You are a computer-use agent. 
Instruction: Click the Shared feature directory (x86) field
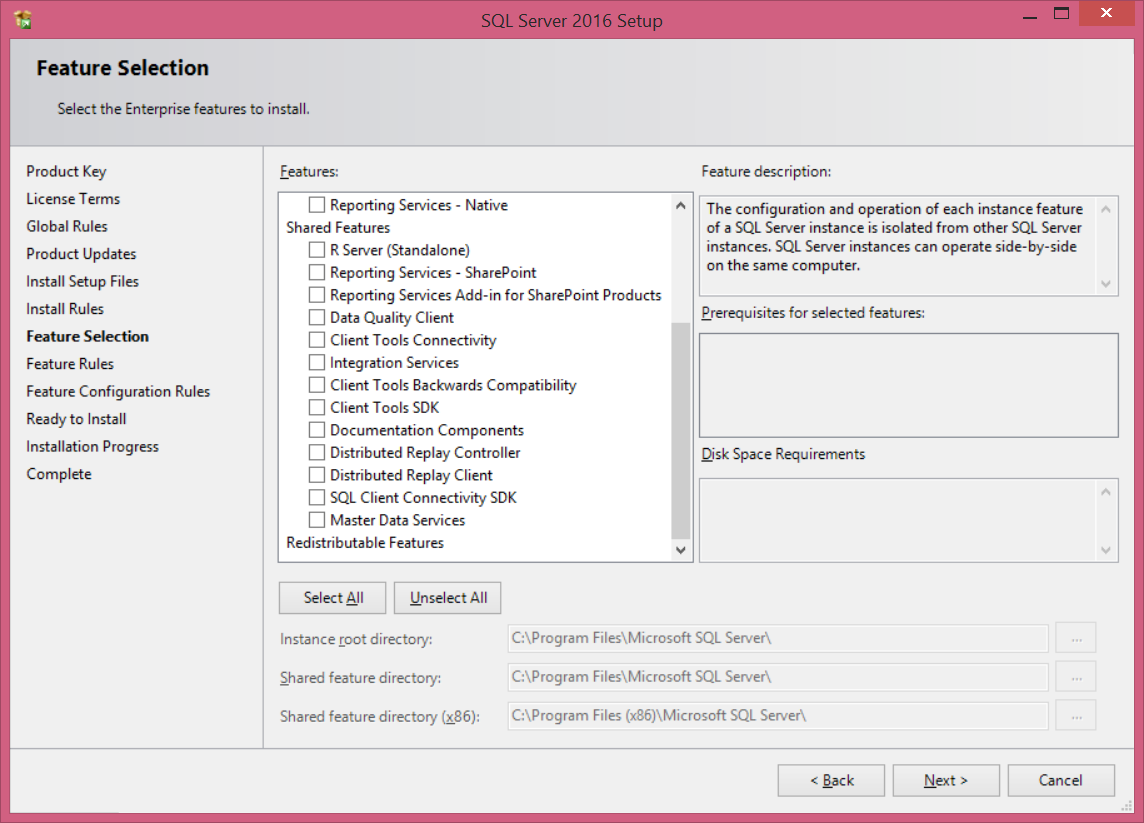778,716
